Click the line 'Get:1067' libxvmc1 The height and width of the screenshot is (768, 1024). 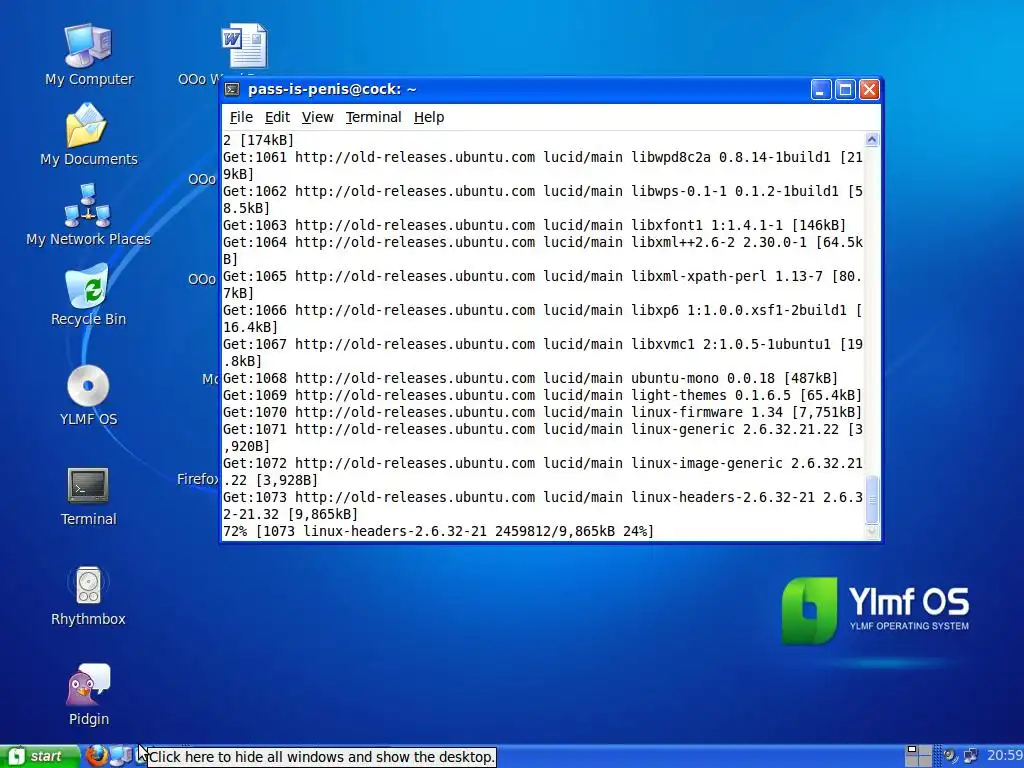pyautogui.click(x=543, y=353)
